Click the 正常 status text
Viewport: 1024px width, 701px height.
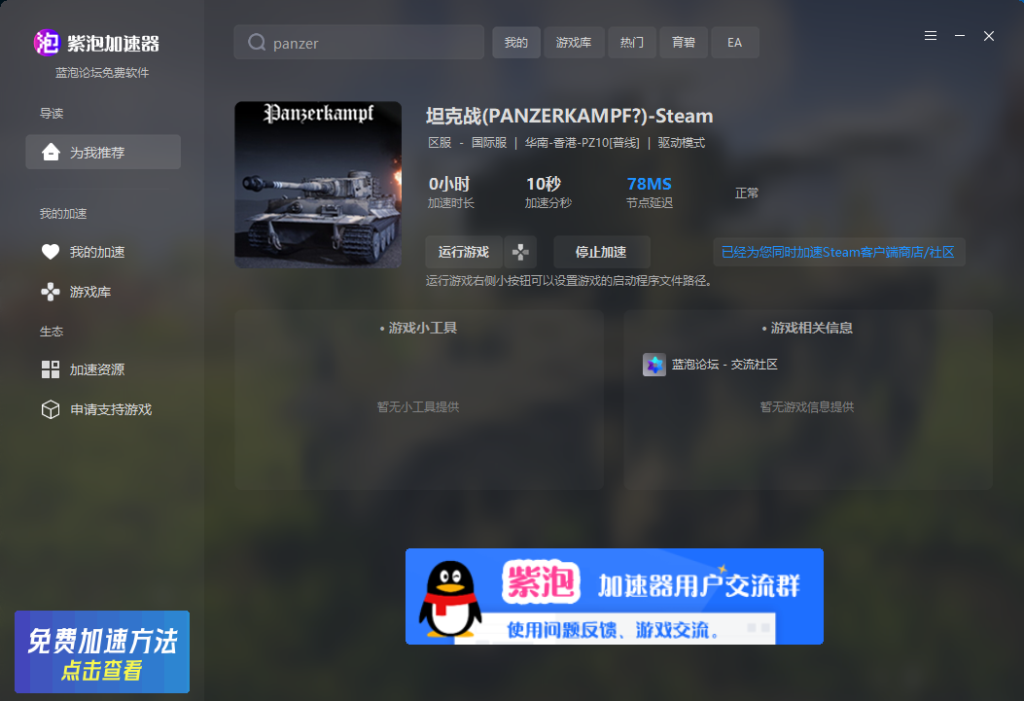click(746, 193)
